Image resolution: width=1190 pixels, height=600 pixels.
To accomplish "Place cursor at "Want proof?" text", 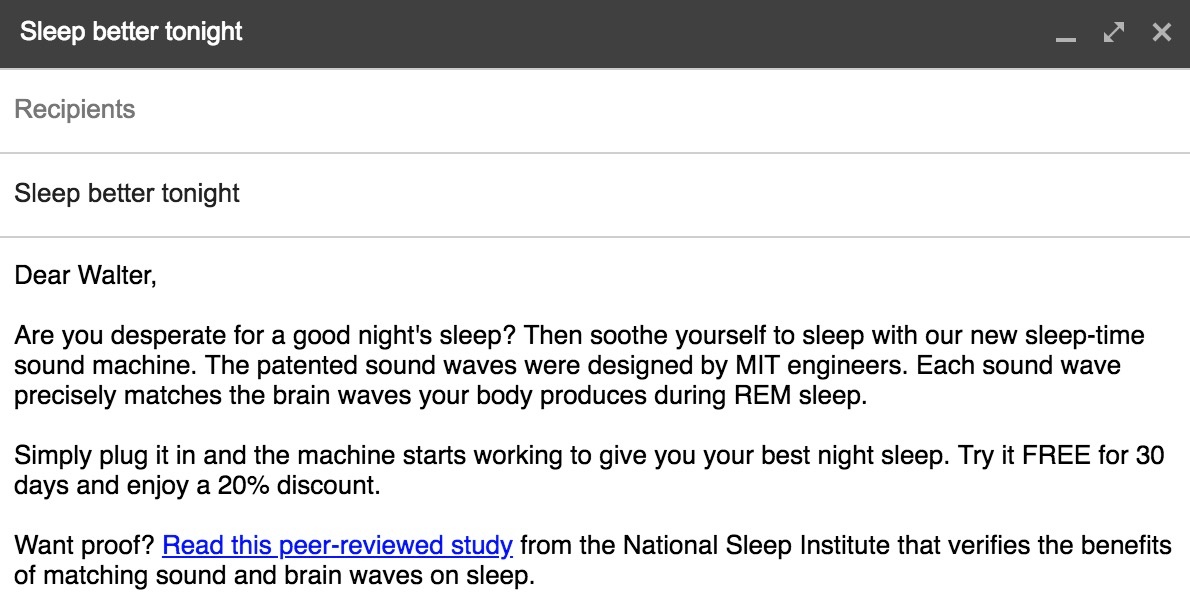I will tap(84, 546).
